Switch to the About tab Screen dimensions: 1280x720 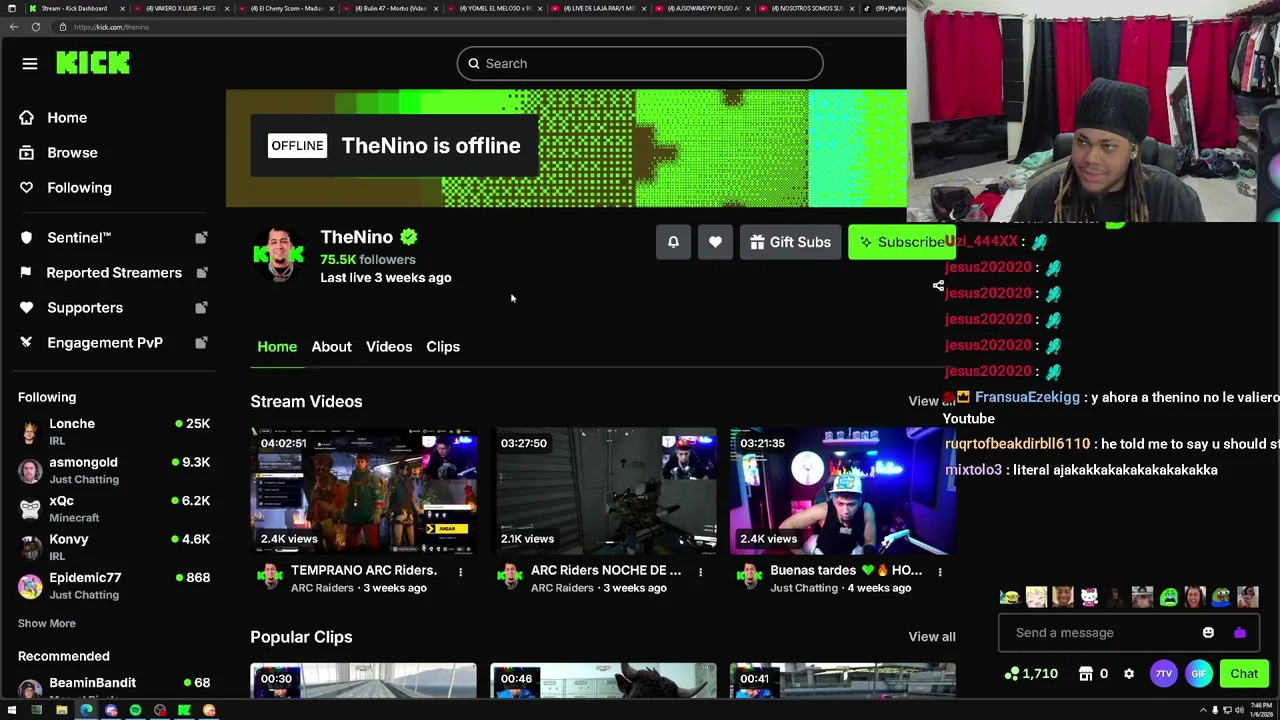point(331,346)
